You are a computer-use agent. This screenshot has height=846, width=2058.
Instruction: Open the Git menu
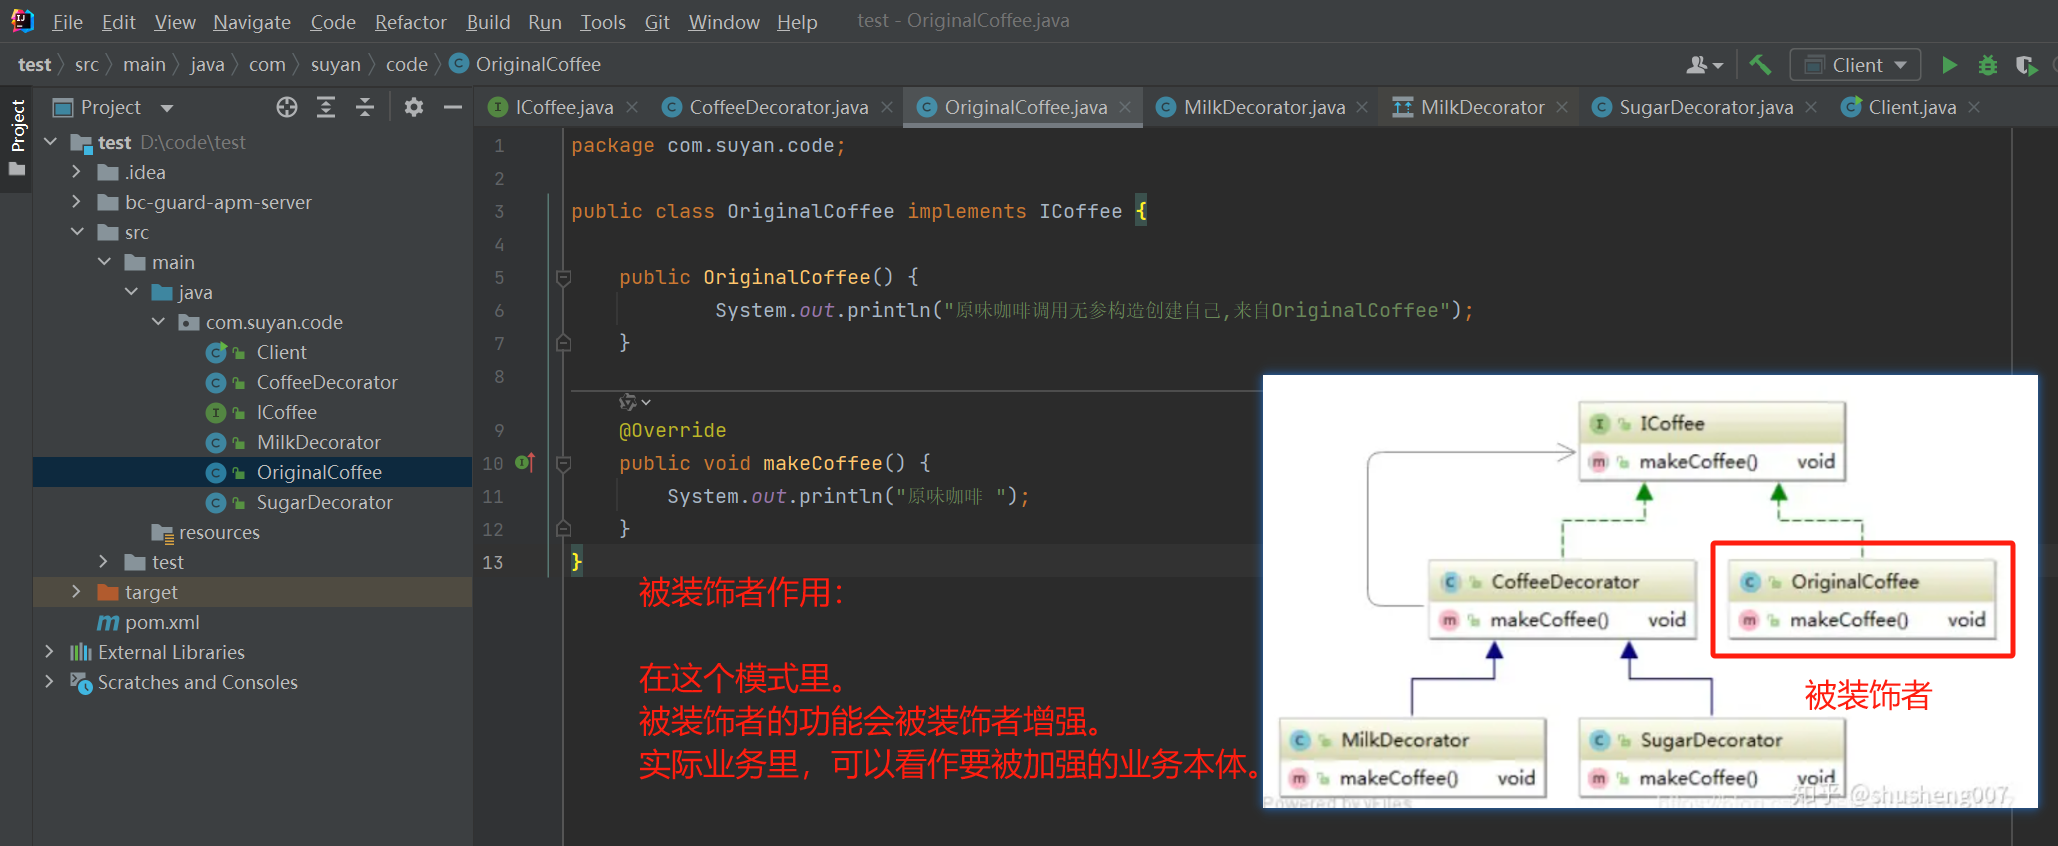[657, 22]
